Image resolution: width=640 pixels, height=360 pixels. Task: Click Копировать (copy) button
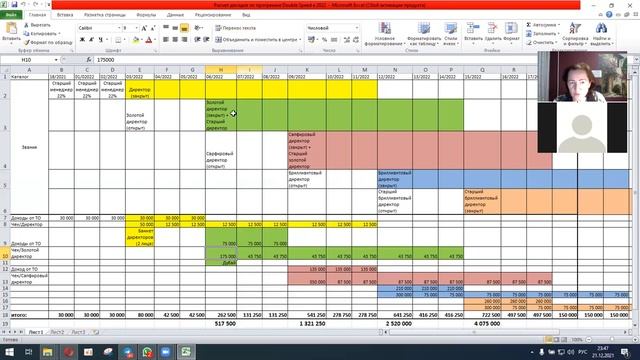41,33
